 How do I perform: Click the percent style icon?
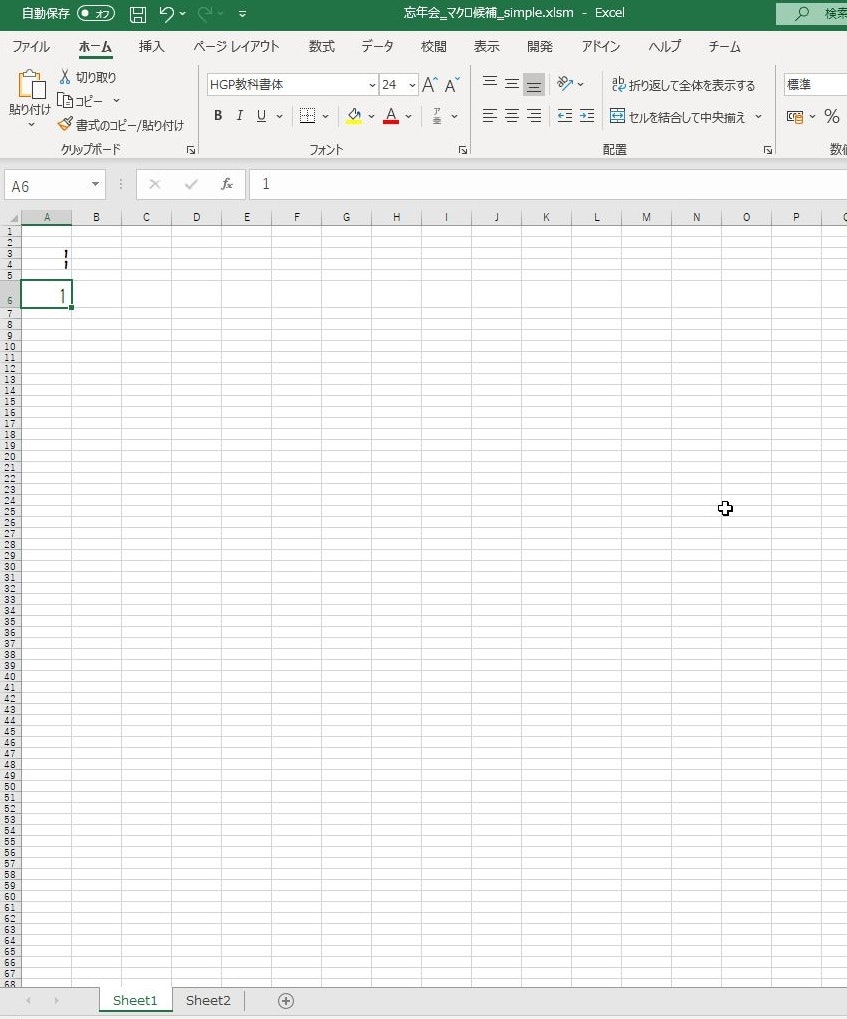831,116
